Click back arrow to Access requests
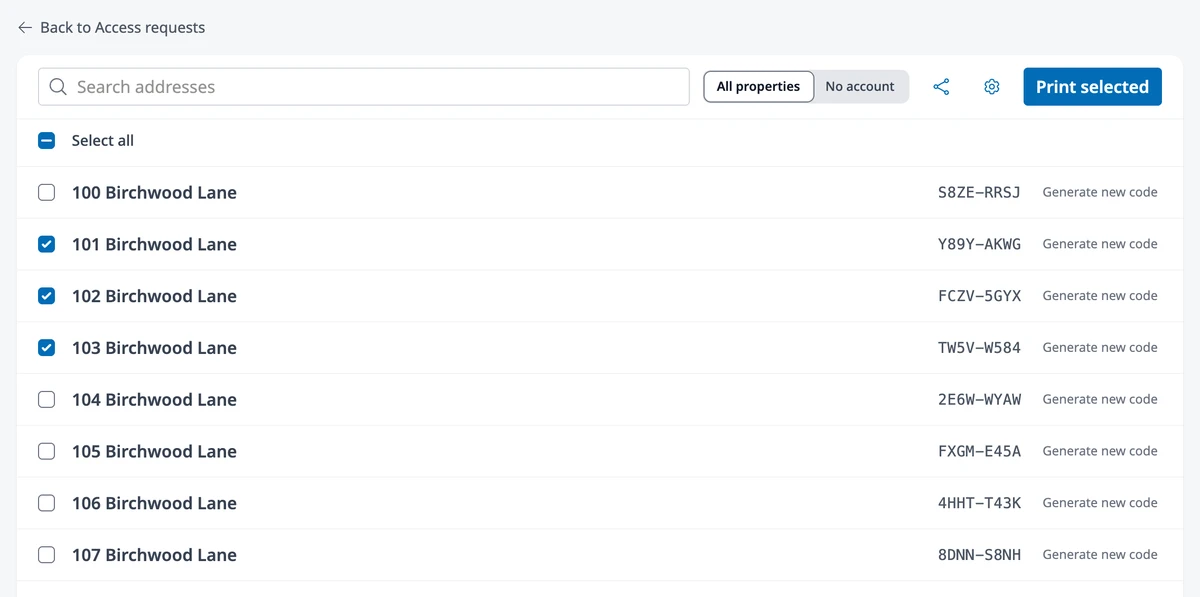This screenshot has width=1200, height=597. click(x=25, y=28)
